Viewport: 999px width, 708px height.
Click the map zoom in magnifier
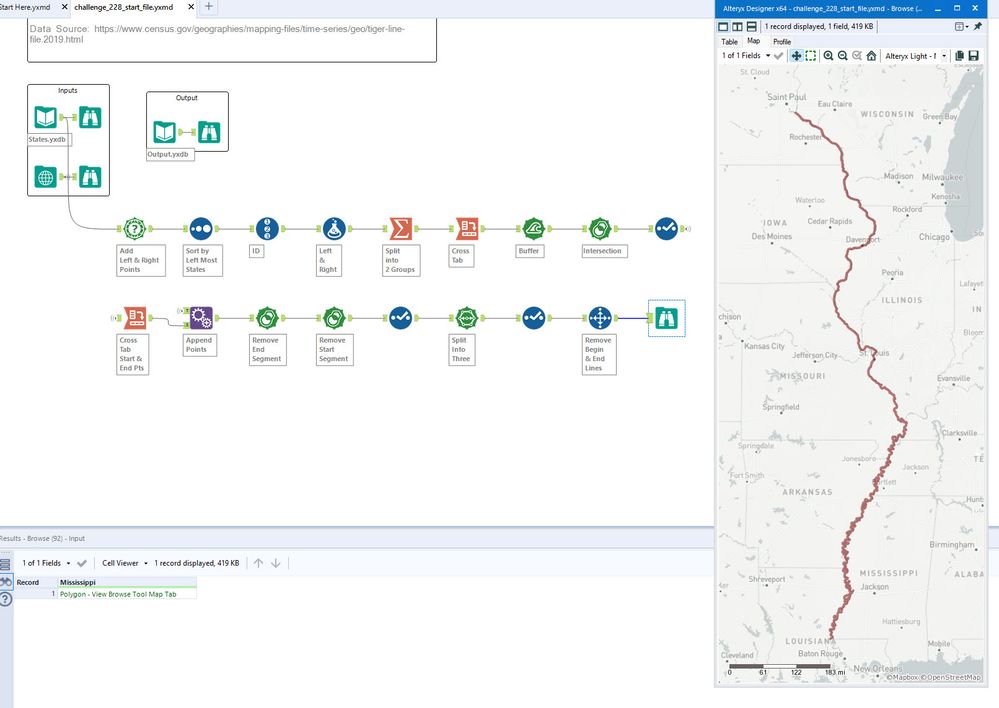point(828,56)
